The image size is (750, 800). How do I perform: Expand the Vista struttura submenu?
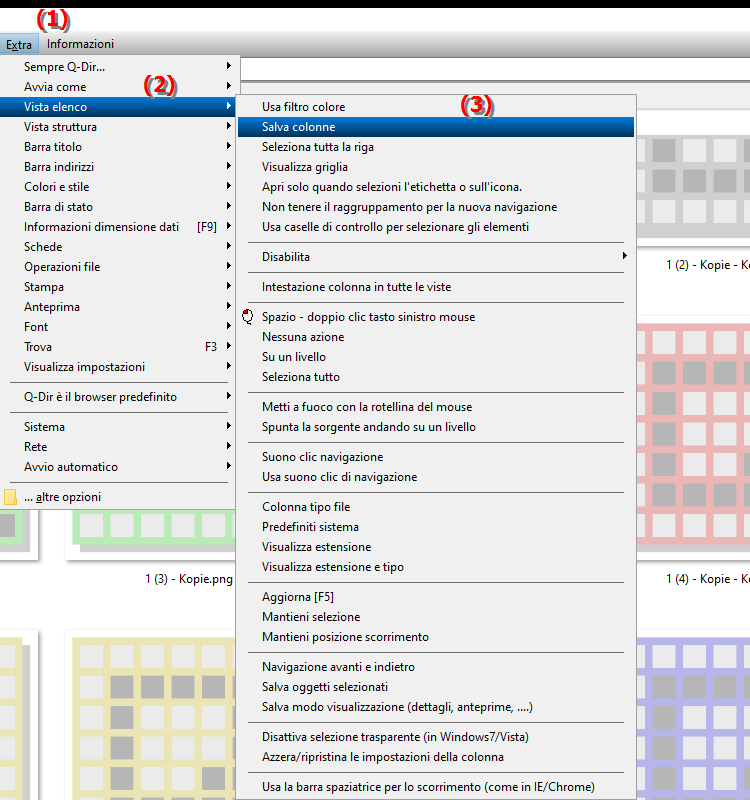[x=118, y=127]
